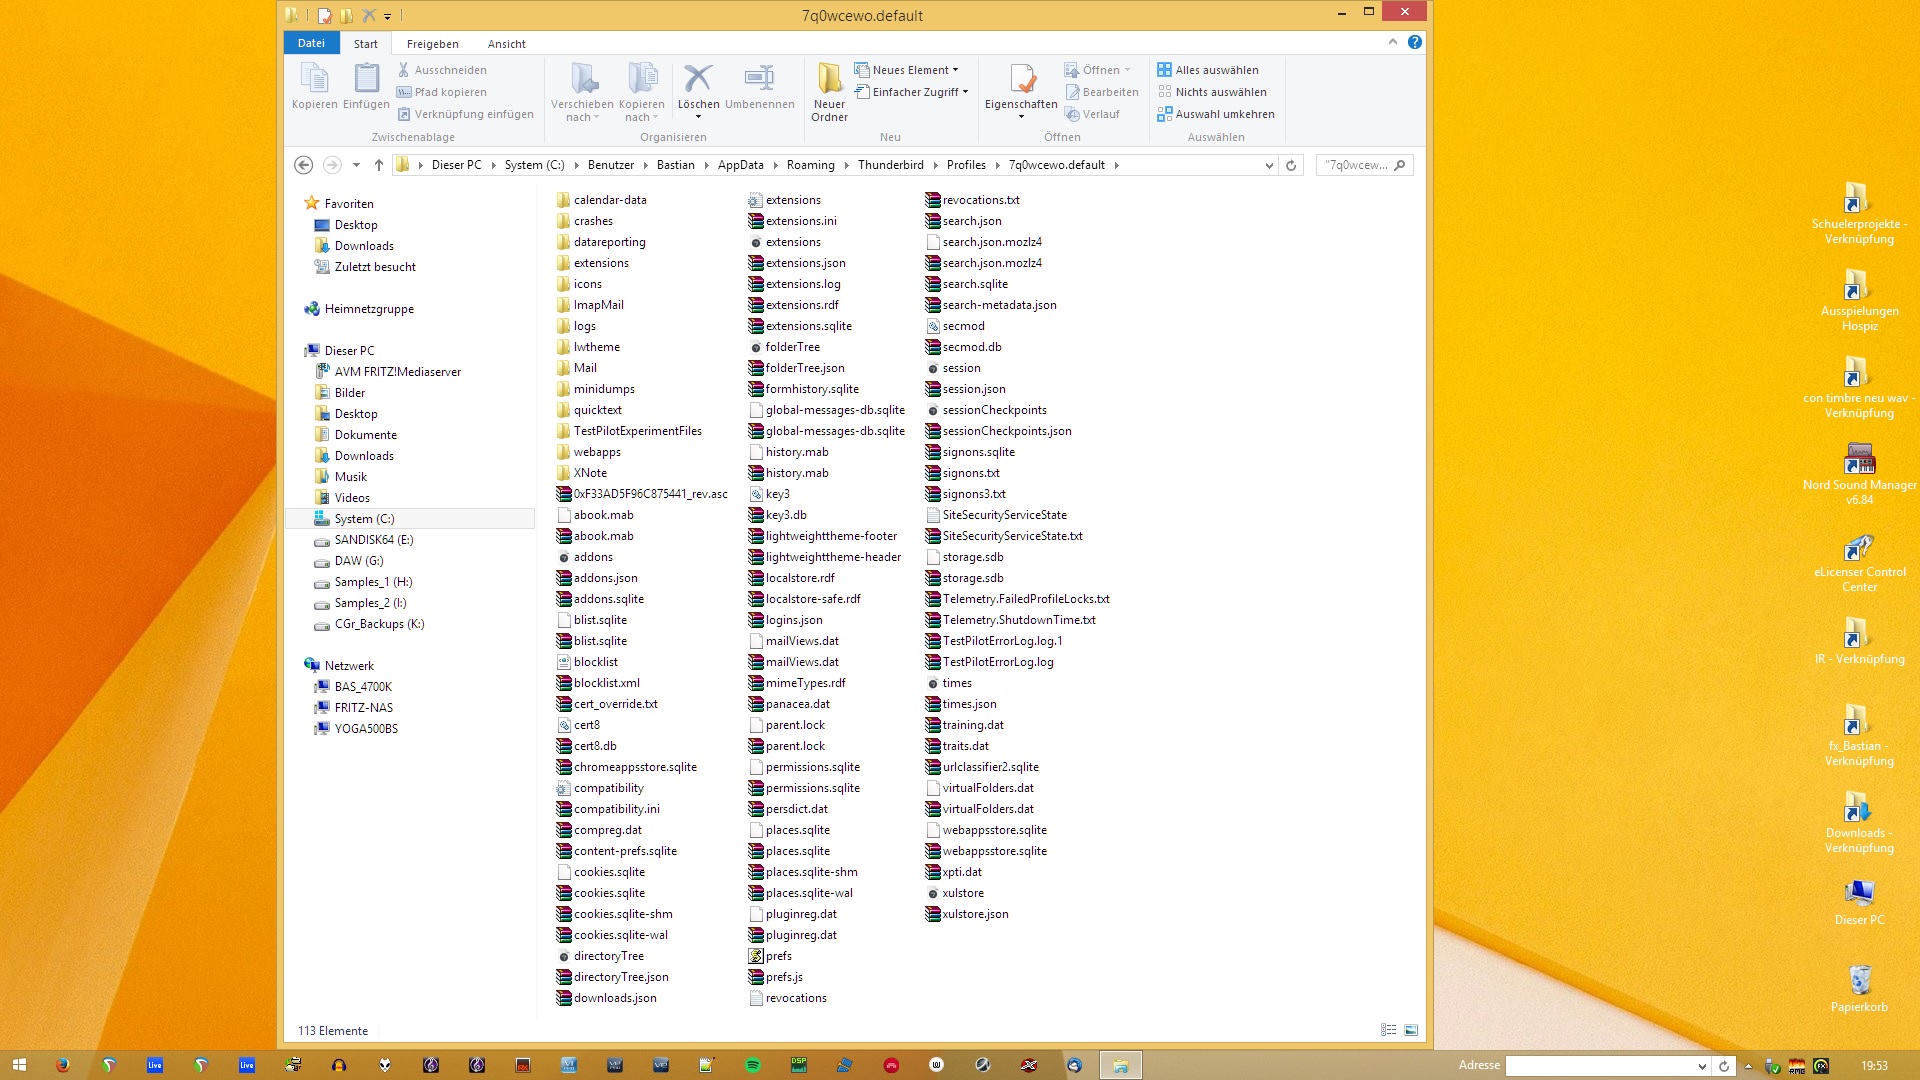Switch to large icons view in status bar
Viewport: 1920px width, 1080px height.
1411,1030
